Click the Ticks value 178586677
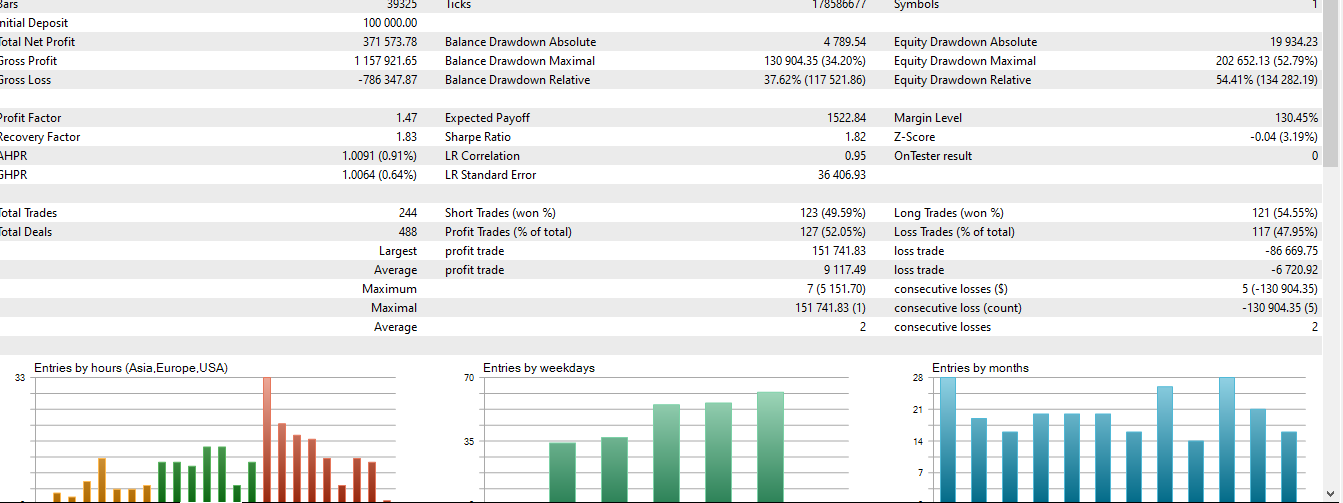1343x503 pixels. point(838,4)
